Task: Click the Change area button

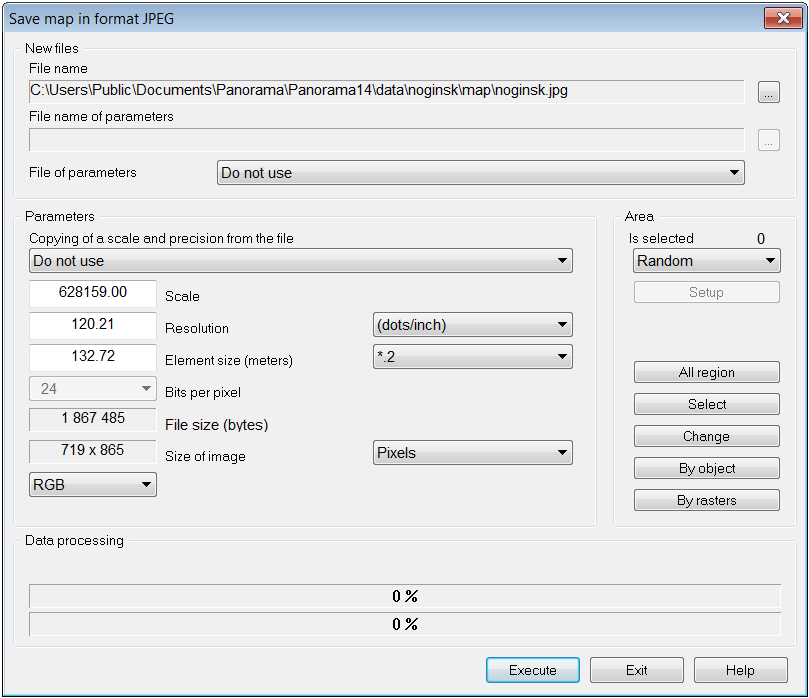Action: [706, 437]
